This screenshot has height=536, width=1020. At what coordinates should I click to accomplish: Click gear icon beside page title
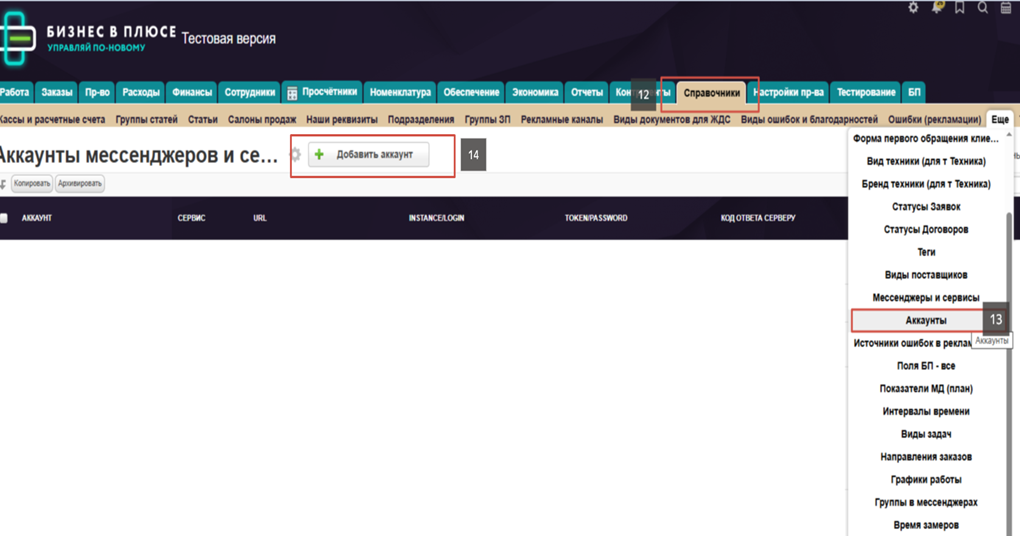click(295, 155)
